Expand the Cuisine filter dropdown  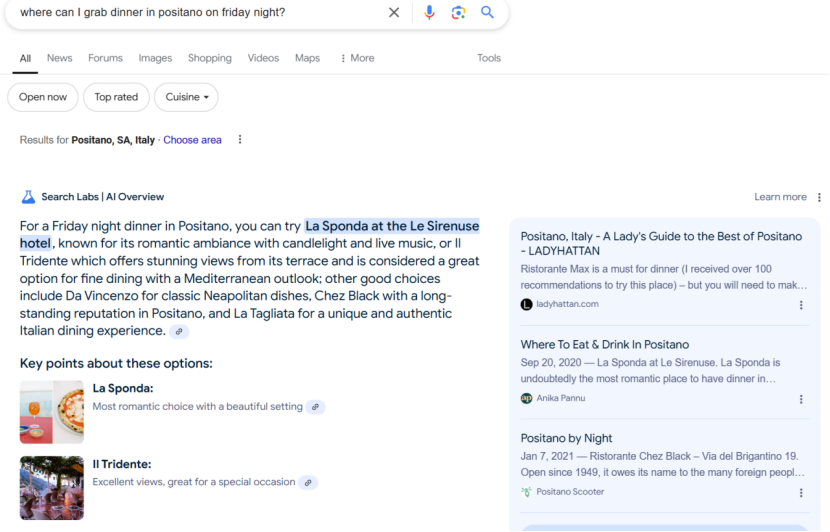pos(187,97)
